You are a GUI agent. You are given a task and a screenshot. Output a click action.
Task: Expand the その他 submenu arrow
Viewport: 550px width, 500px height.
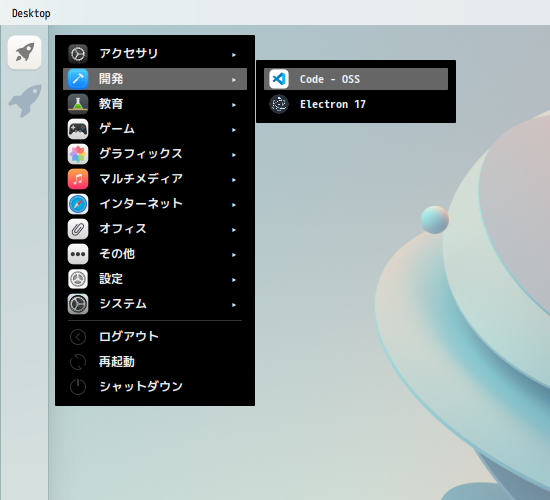point(234,255)
